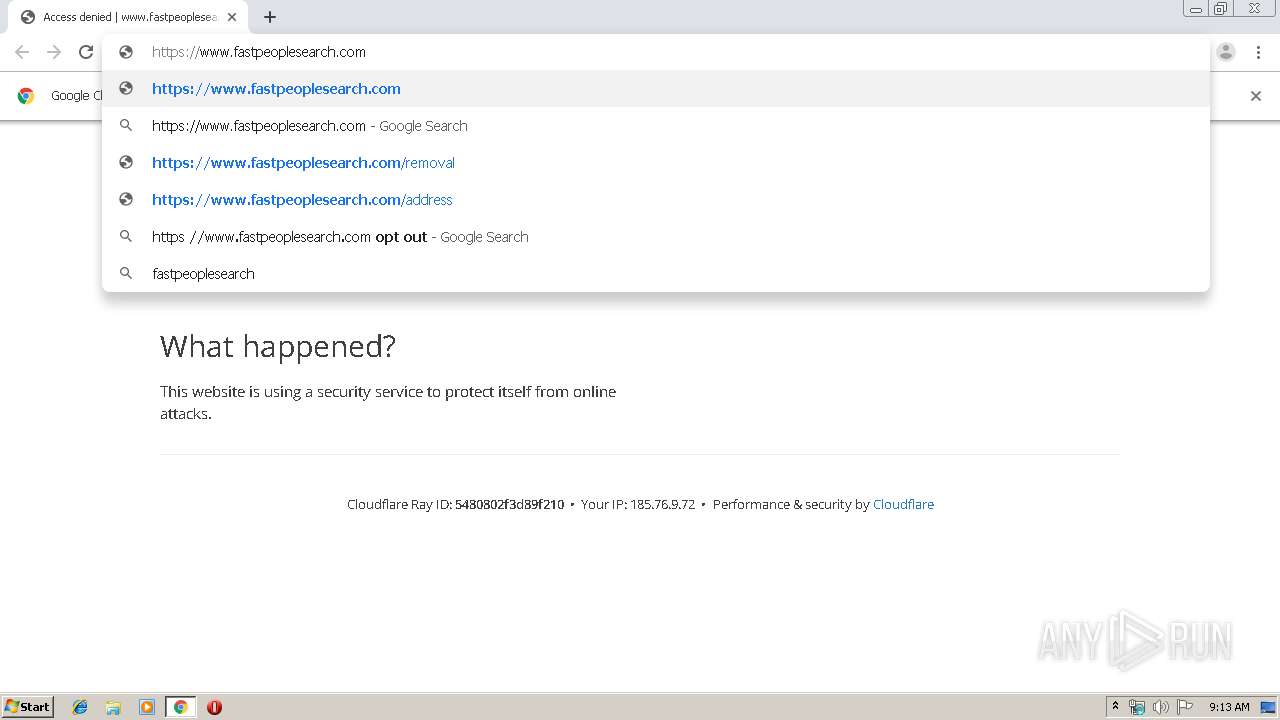
Task: Click the Google Chrome logo in info bar
Action: [26, 96]
